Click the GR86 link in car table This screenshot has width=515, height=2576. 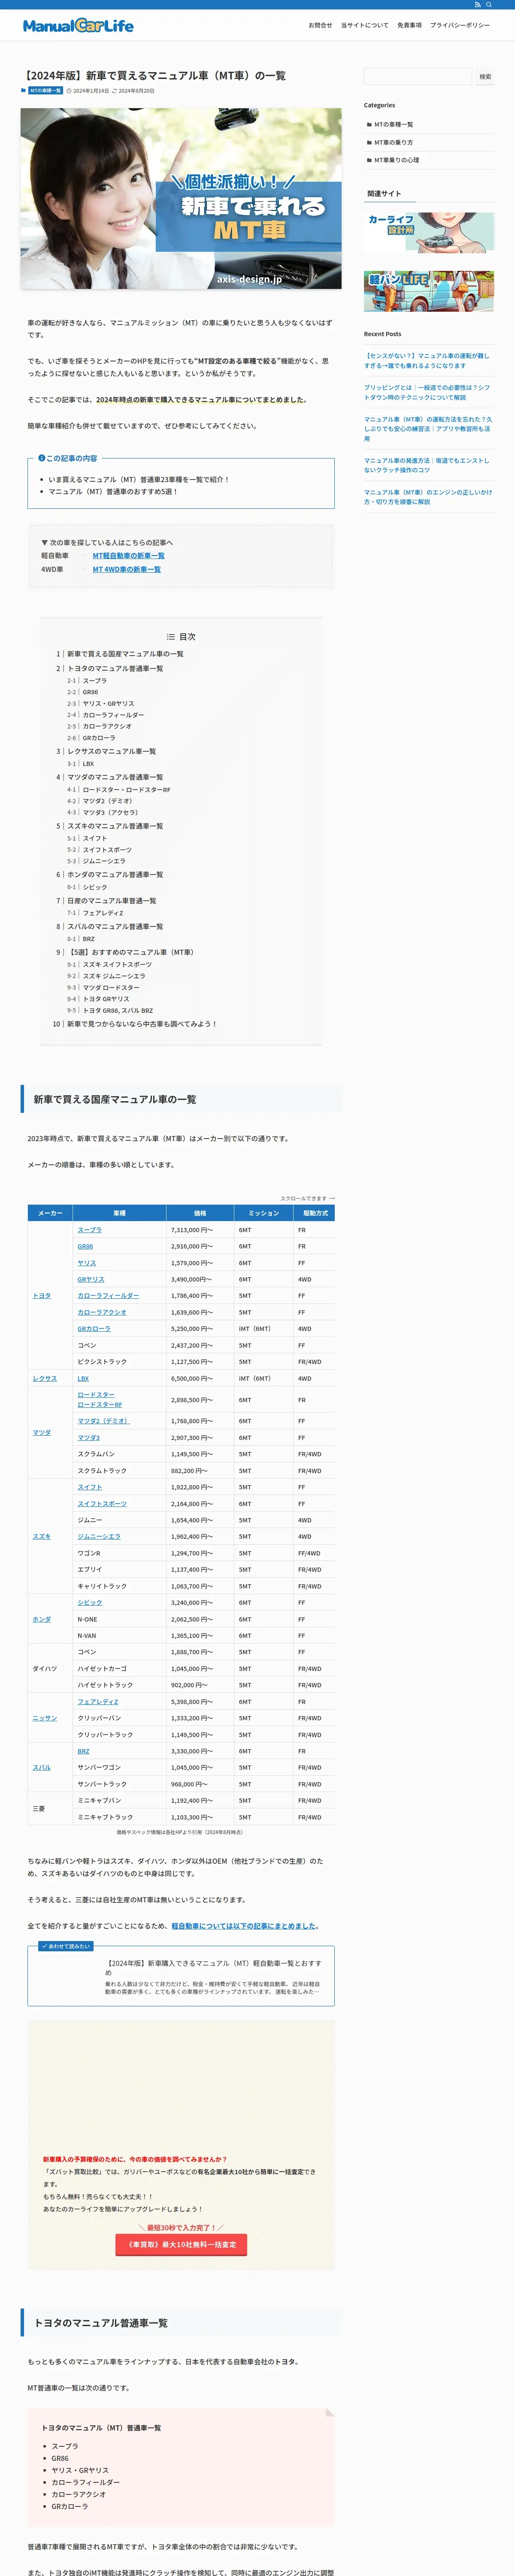[85, 1247]
